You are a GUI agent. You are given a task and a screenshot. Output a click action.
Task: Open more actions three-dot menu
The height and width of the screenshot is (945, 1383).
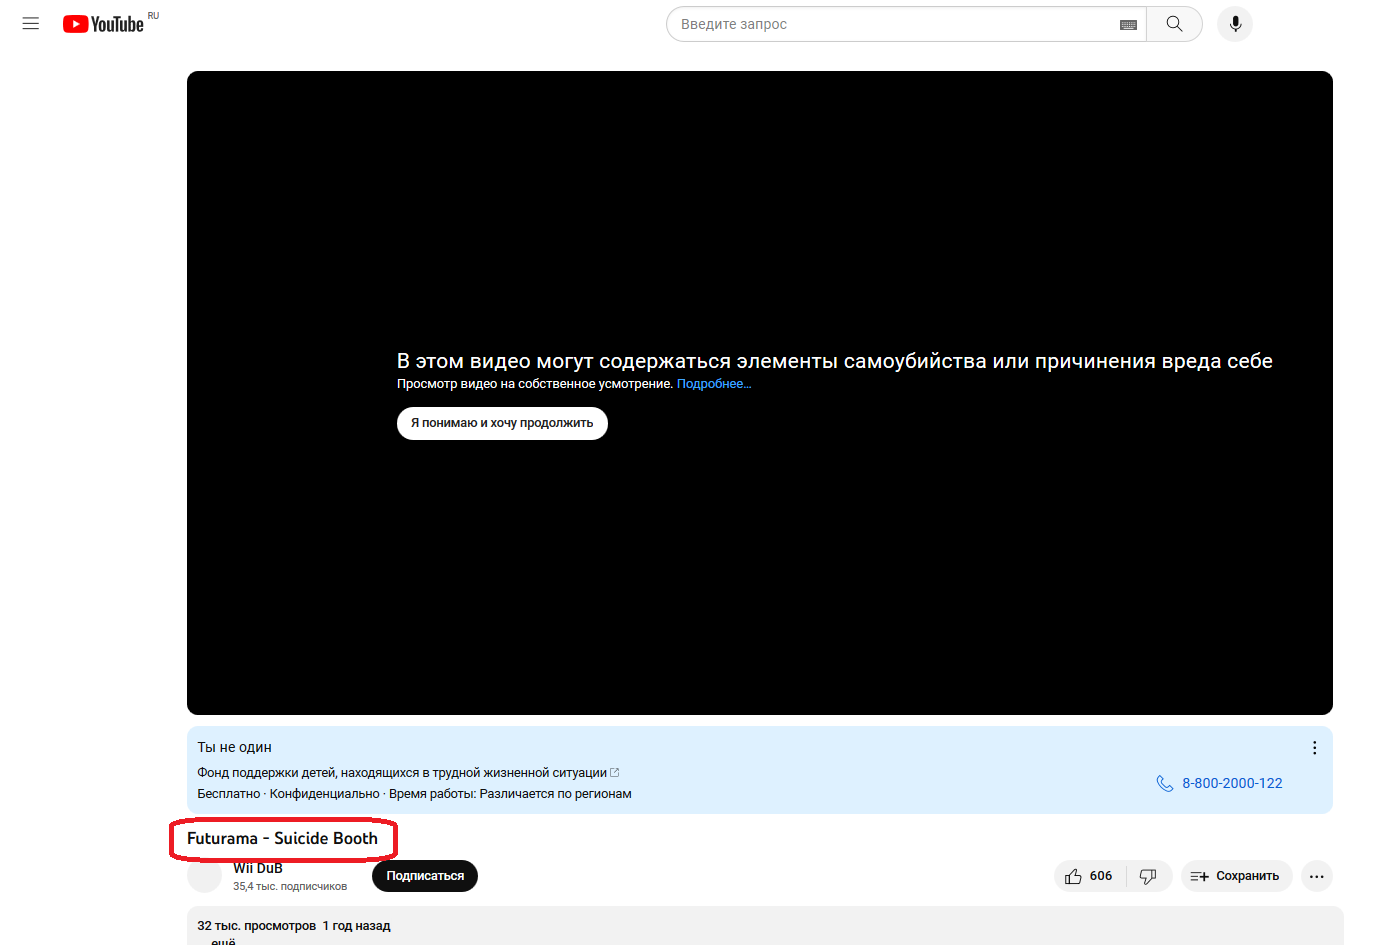[x=1317, y=876]
